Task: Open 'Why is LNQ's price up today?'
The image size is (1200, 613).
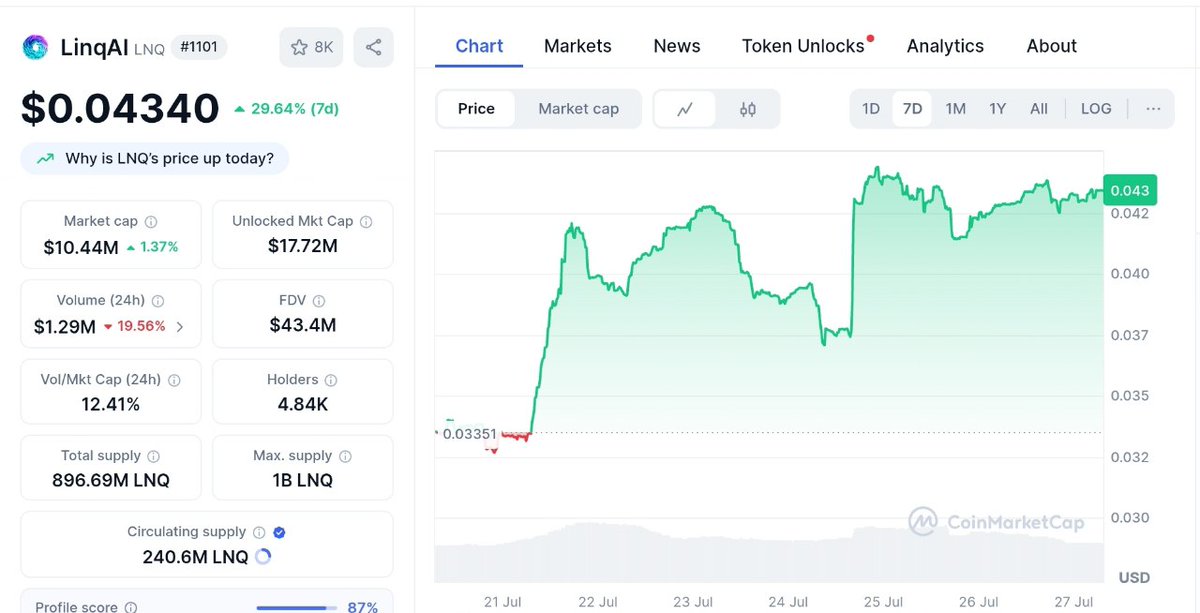Action: pos(155,158)
